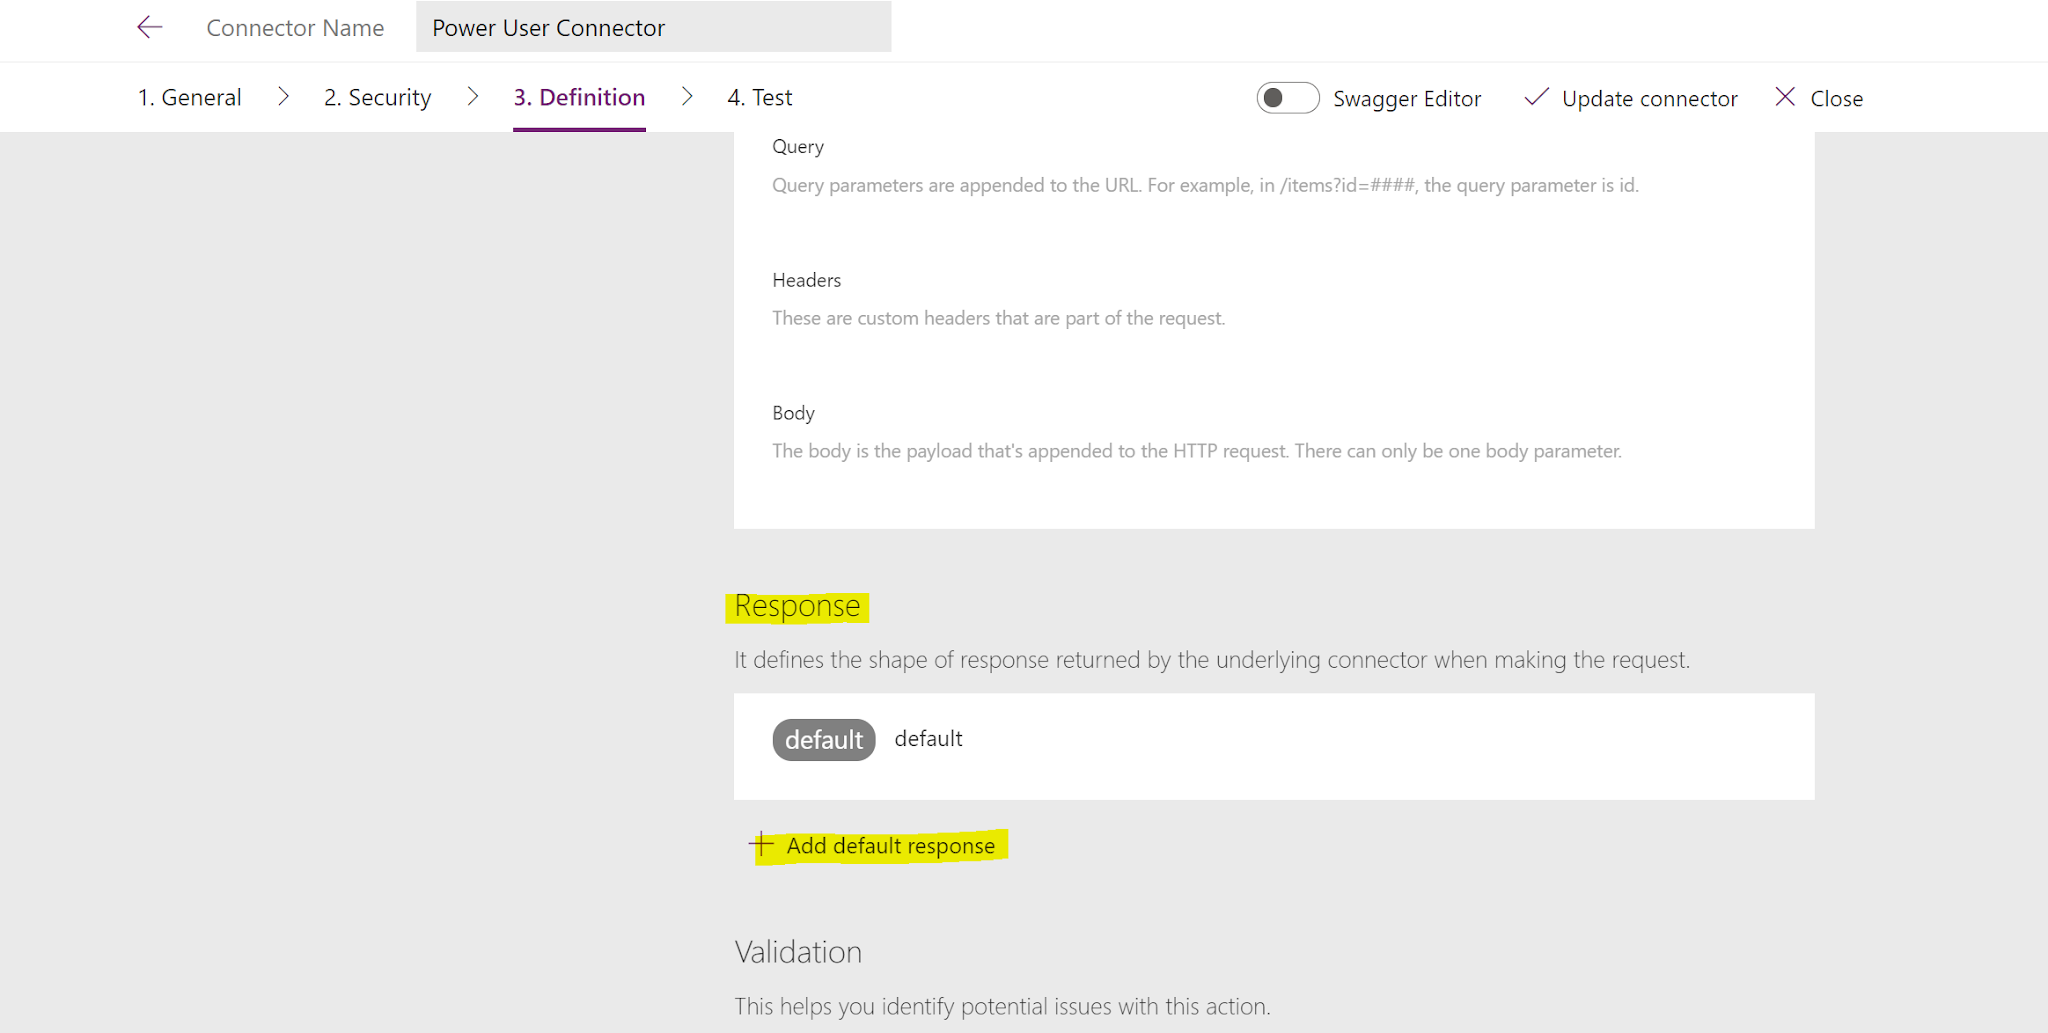Switch to the Security step

pos(377,96)
